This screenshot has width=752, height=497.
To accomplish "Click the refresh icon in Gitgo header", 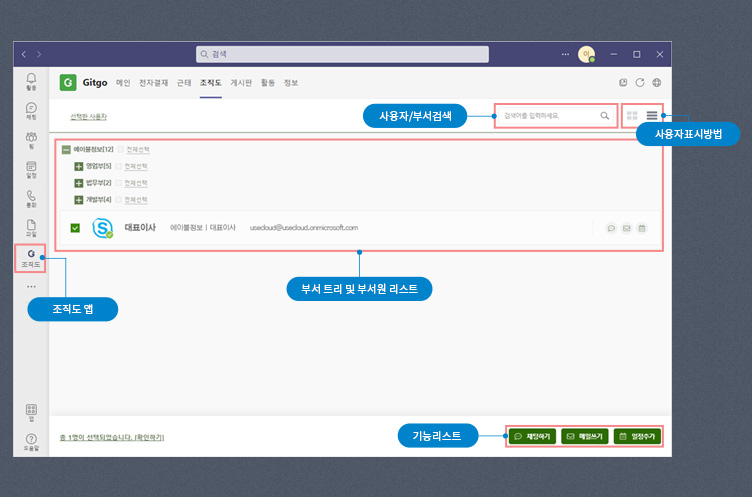I will coord(639,83).
